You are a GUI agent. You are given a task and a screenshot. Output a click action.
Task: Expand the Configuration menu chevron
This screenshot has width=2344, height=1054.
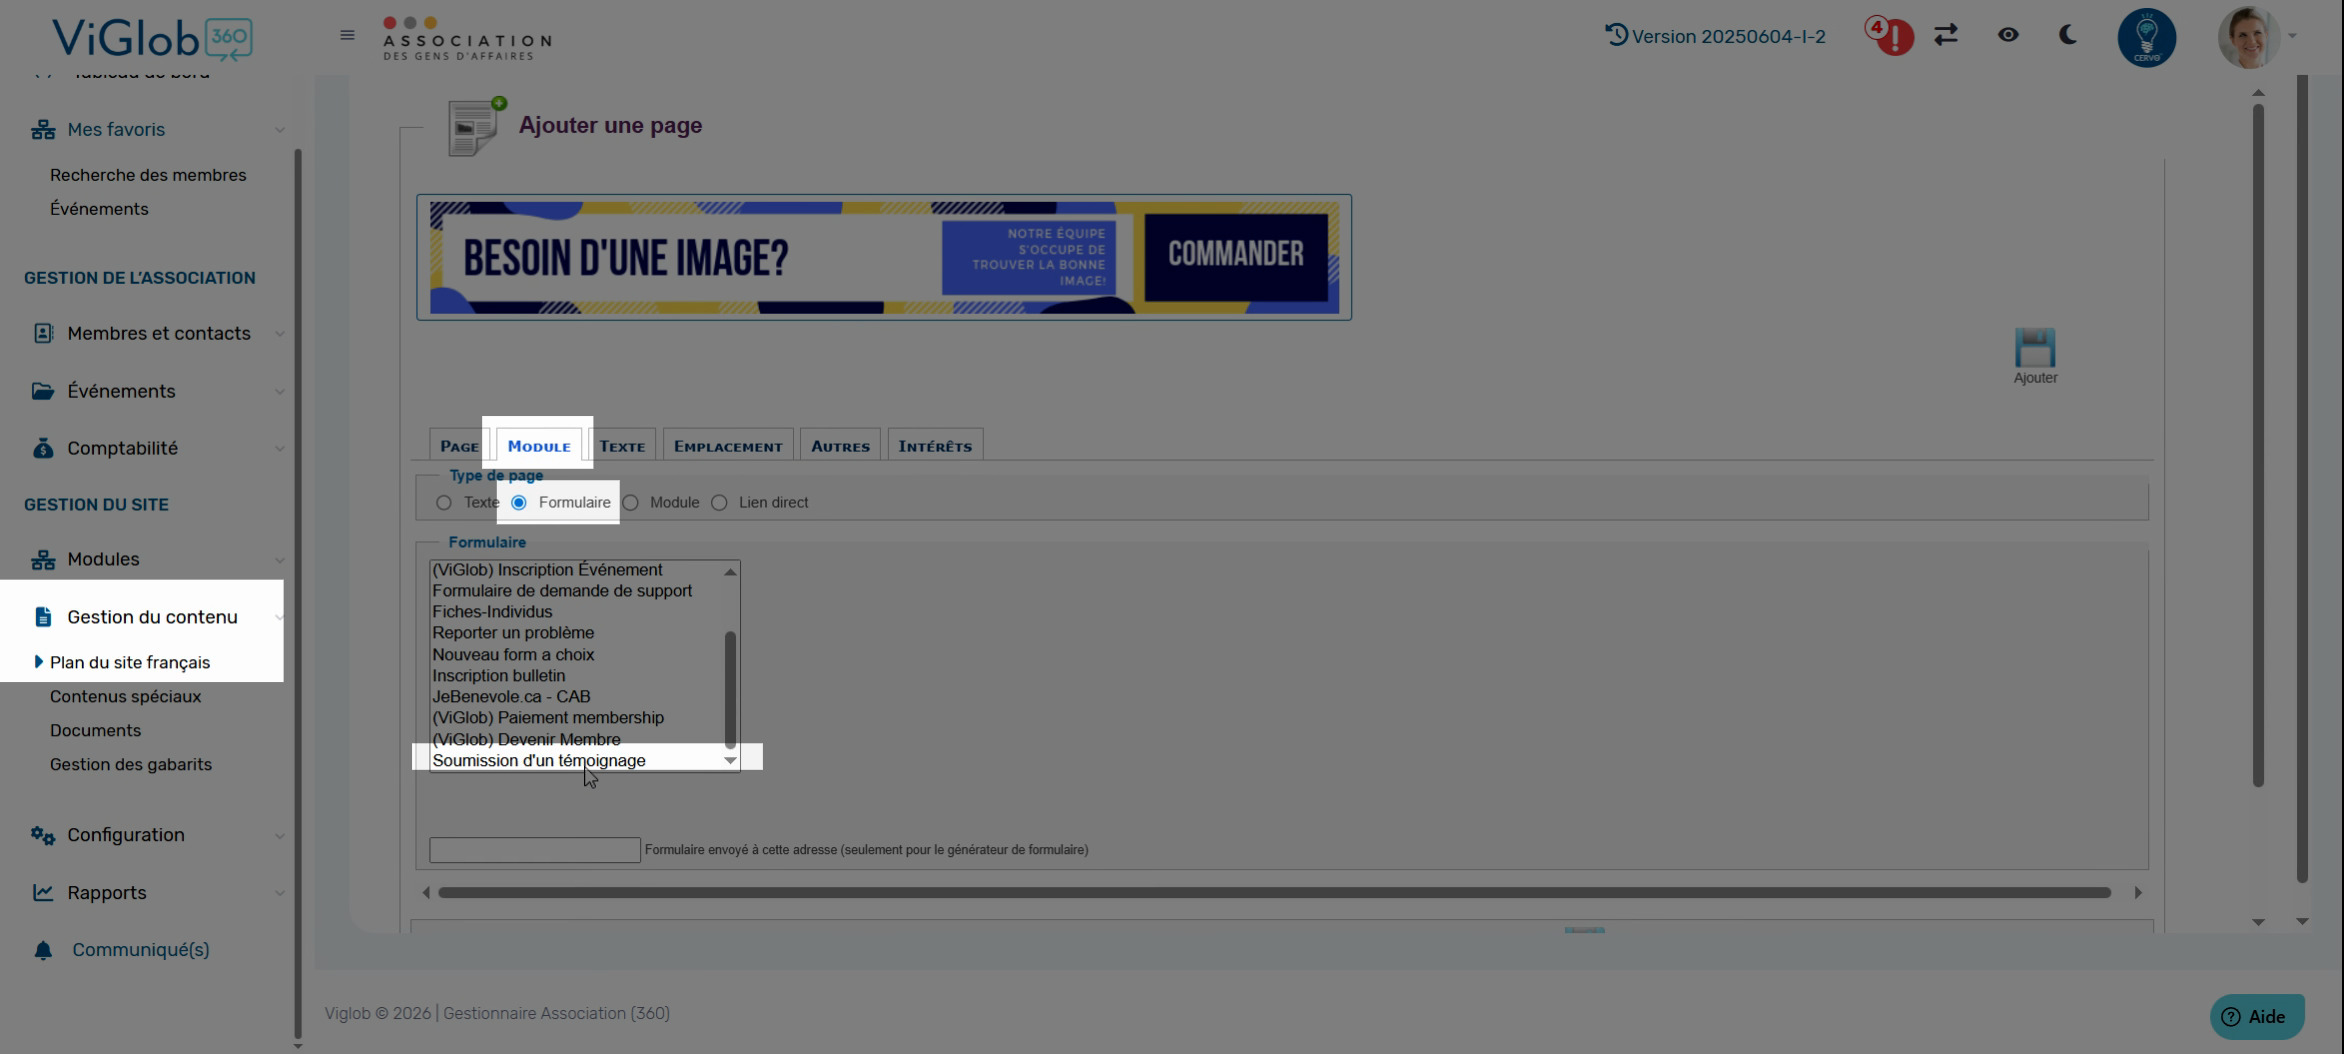pos(280,836)
